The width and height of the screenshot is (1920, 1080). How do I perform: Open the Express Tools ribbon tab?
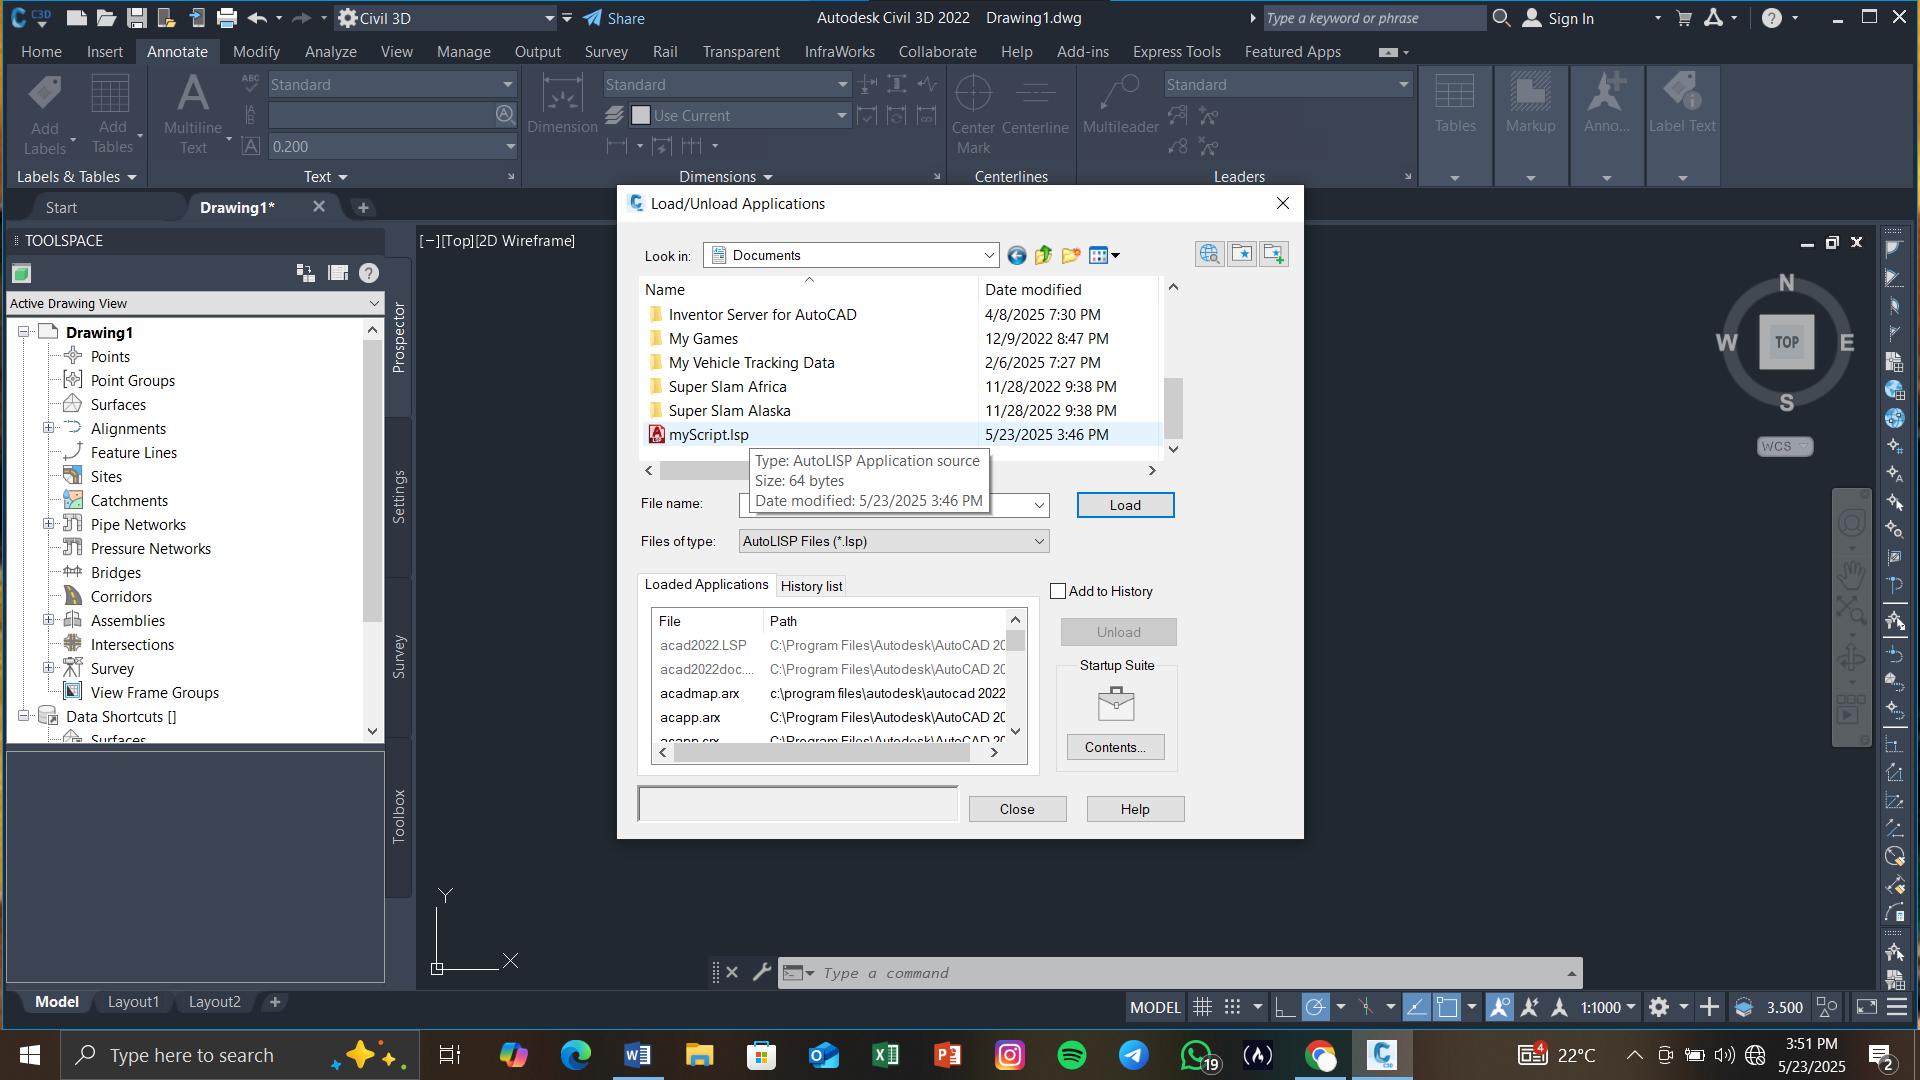point(1176,52)
